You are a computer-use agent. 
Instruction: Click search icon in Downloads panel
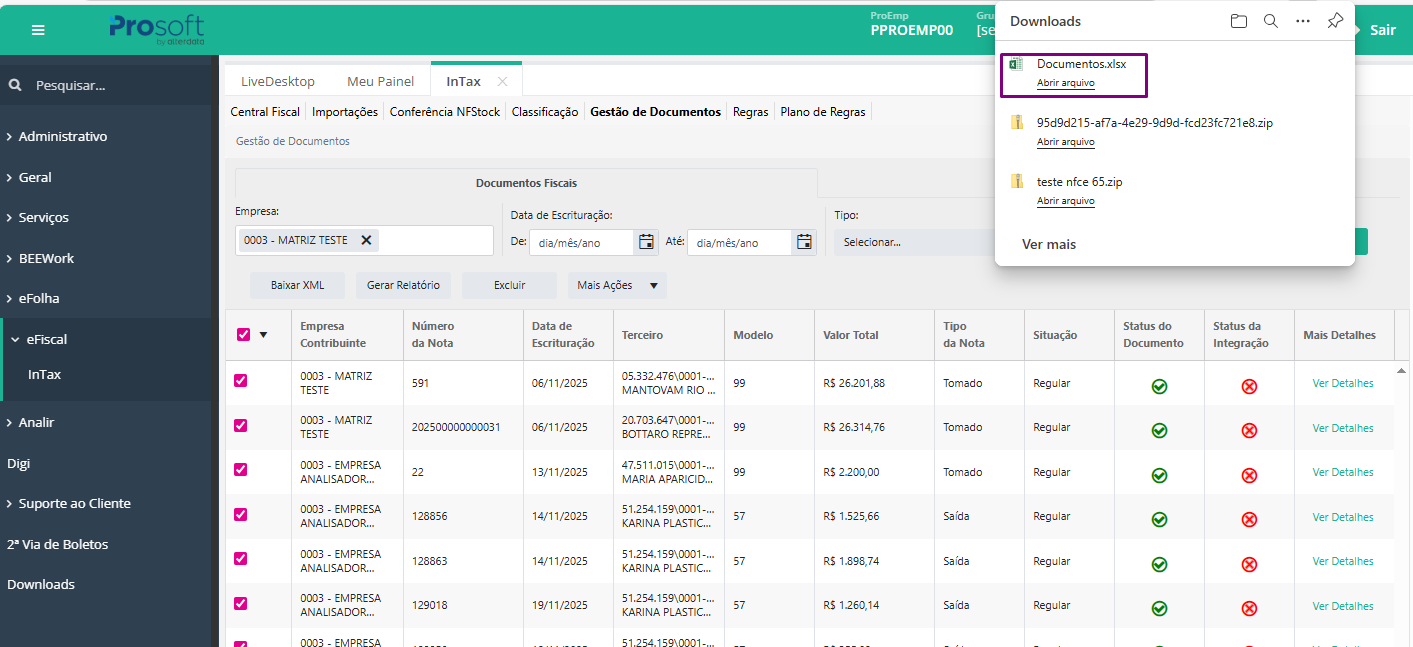[1270, 21]
